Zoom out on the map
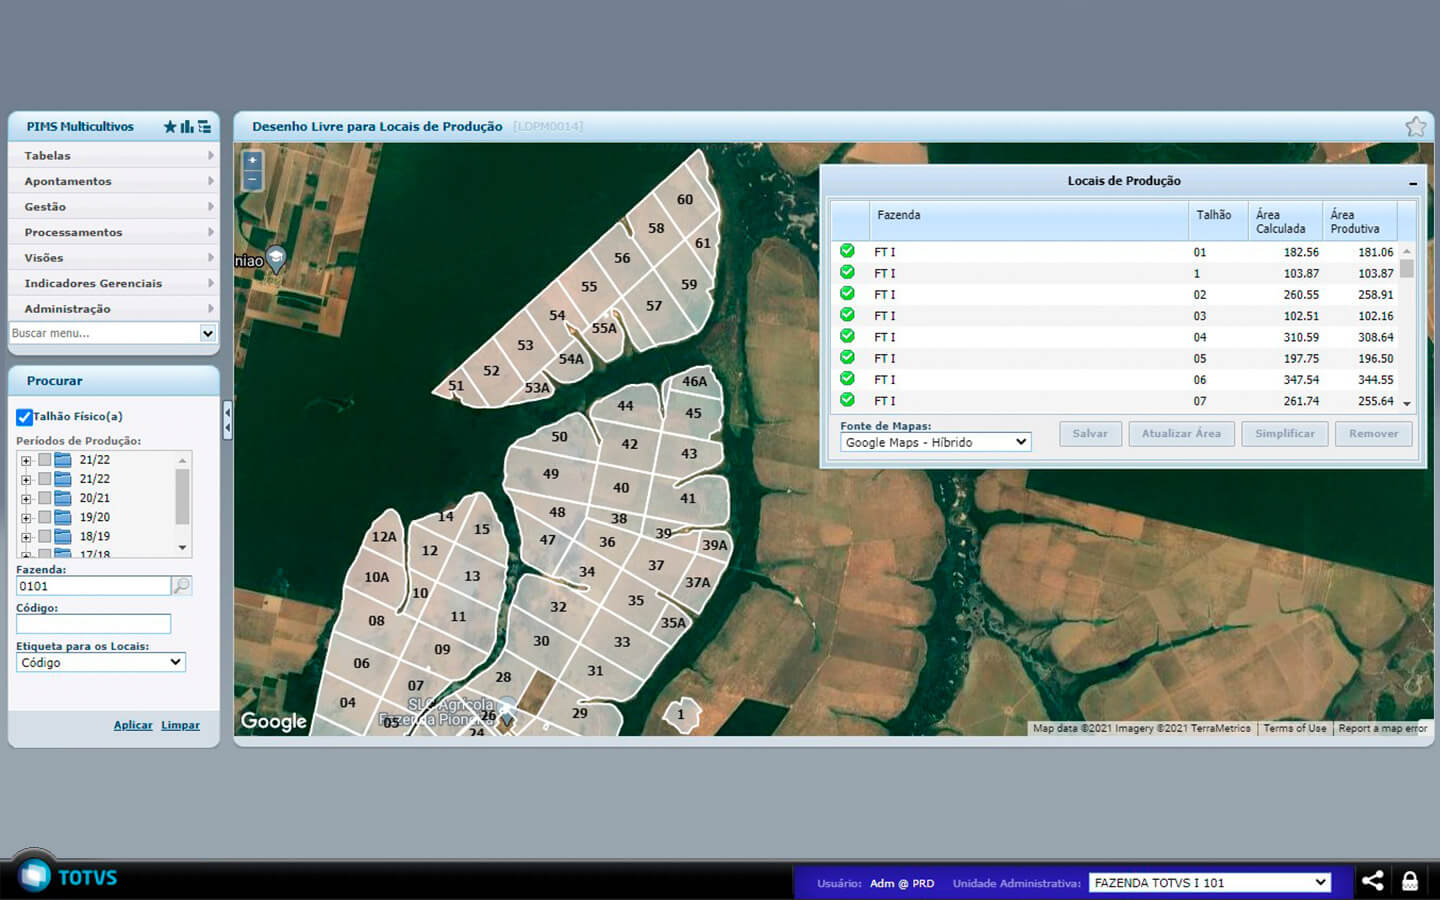1440x900 pixels. pyautogui.click(x=252, y=180)
